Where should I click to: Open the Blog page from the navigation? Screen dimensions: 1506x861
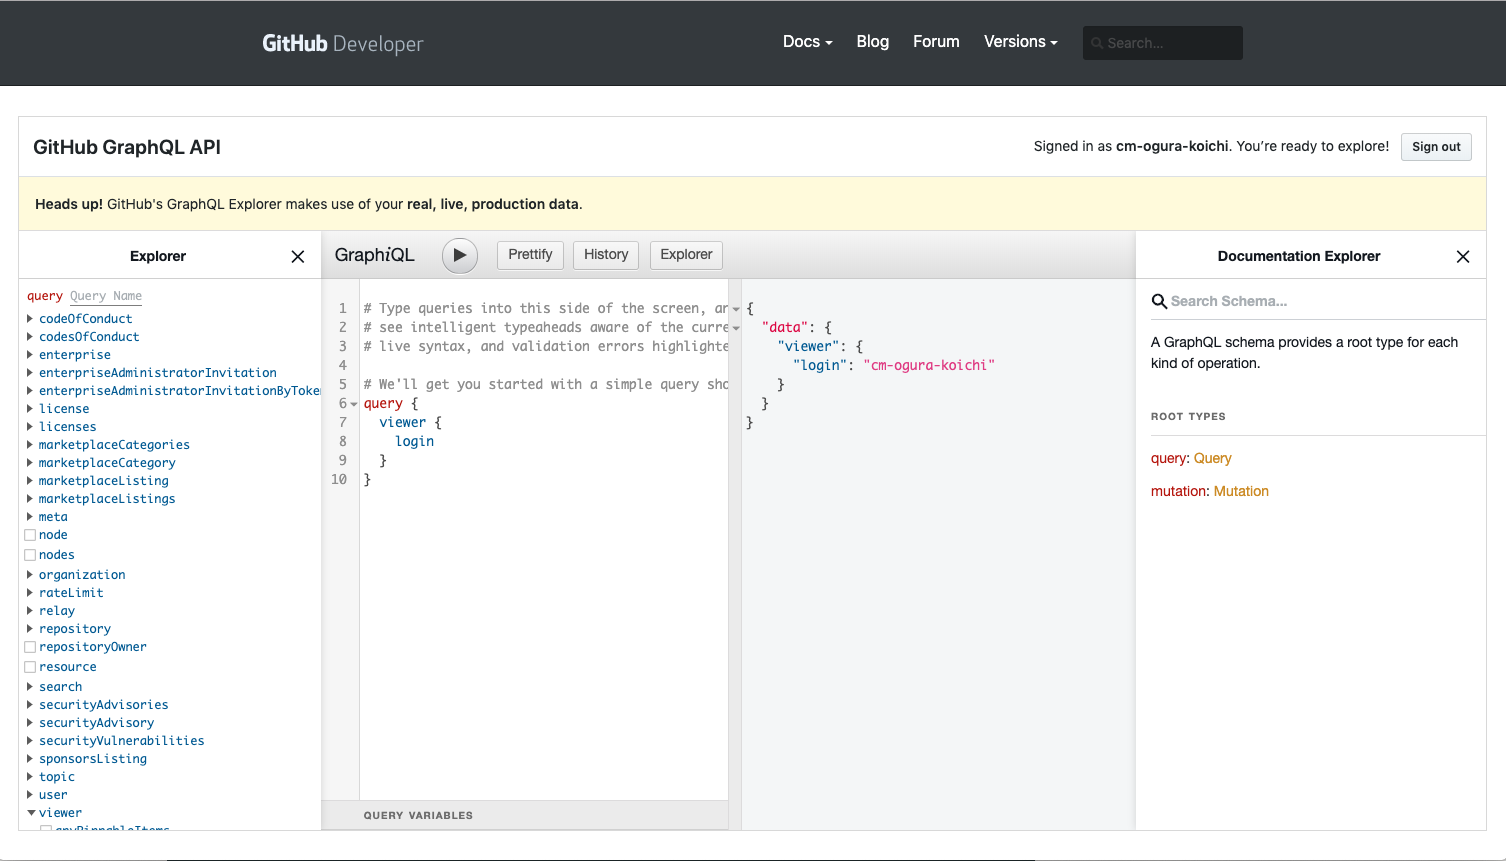pyautogui.click(x=872, y=42)
